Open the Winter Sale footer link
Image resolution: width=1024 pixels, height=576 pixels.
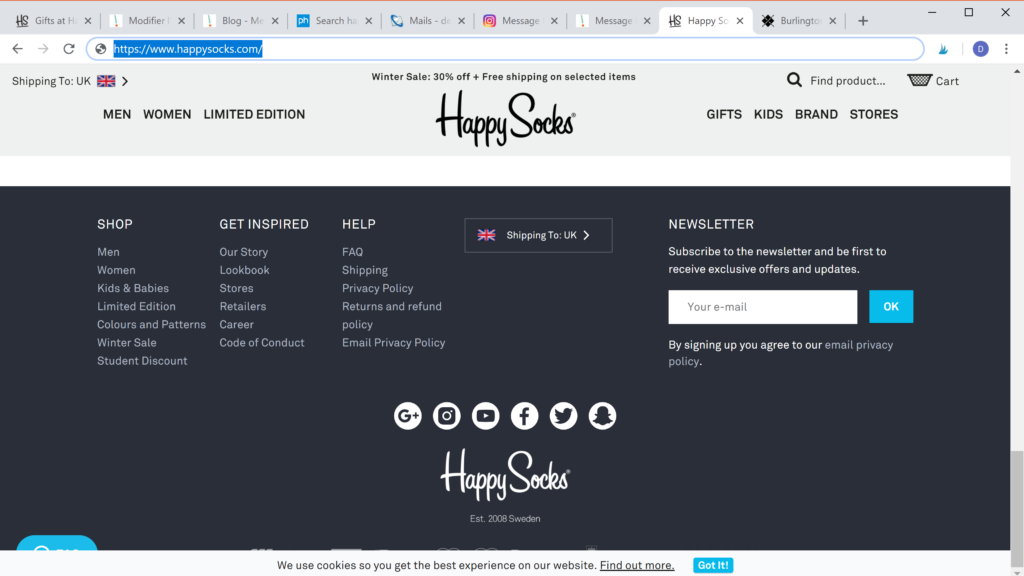point(127,343)
